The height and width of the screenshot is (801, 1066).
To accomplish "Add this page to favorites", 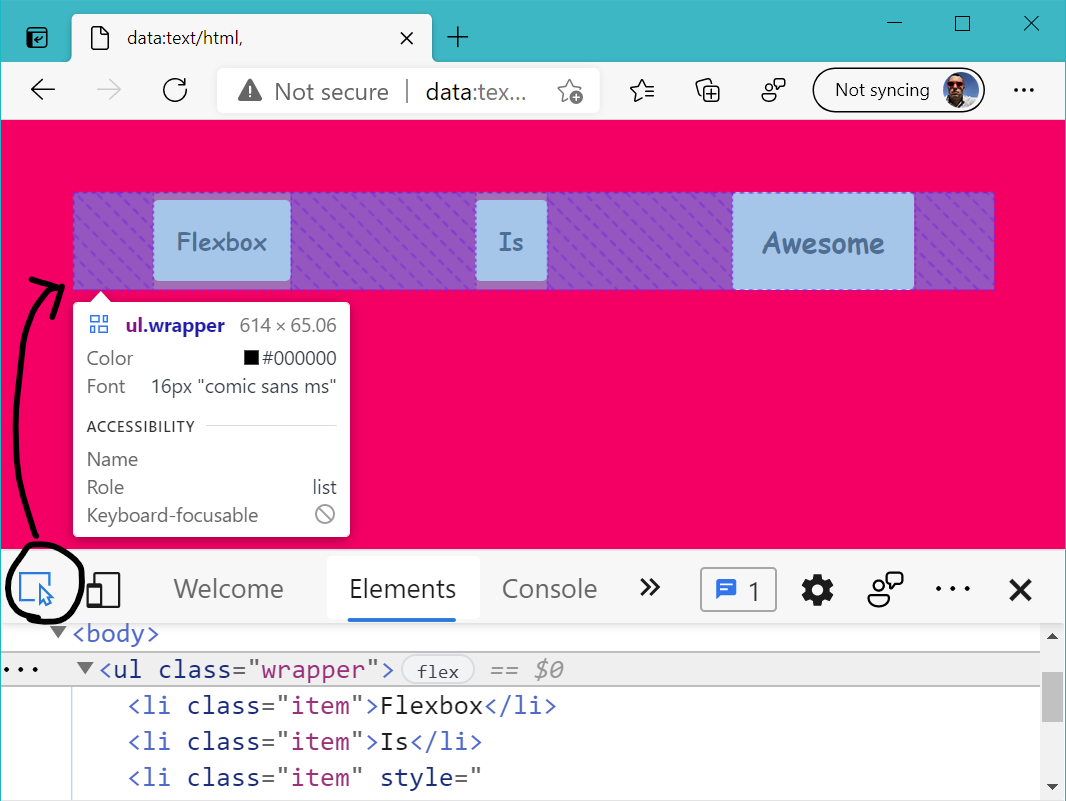I will click(x=570, y=91).
